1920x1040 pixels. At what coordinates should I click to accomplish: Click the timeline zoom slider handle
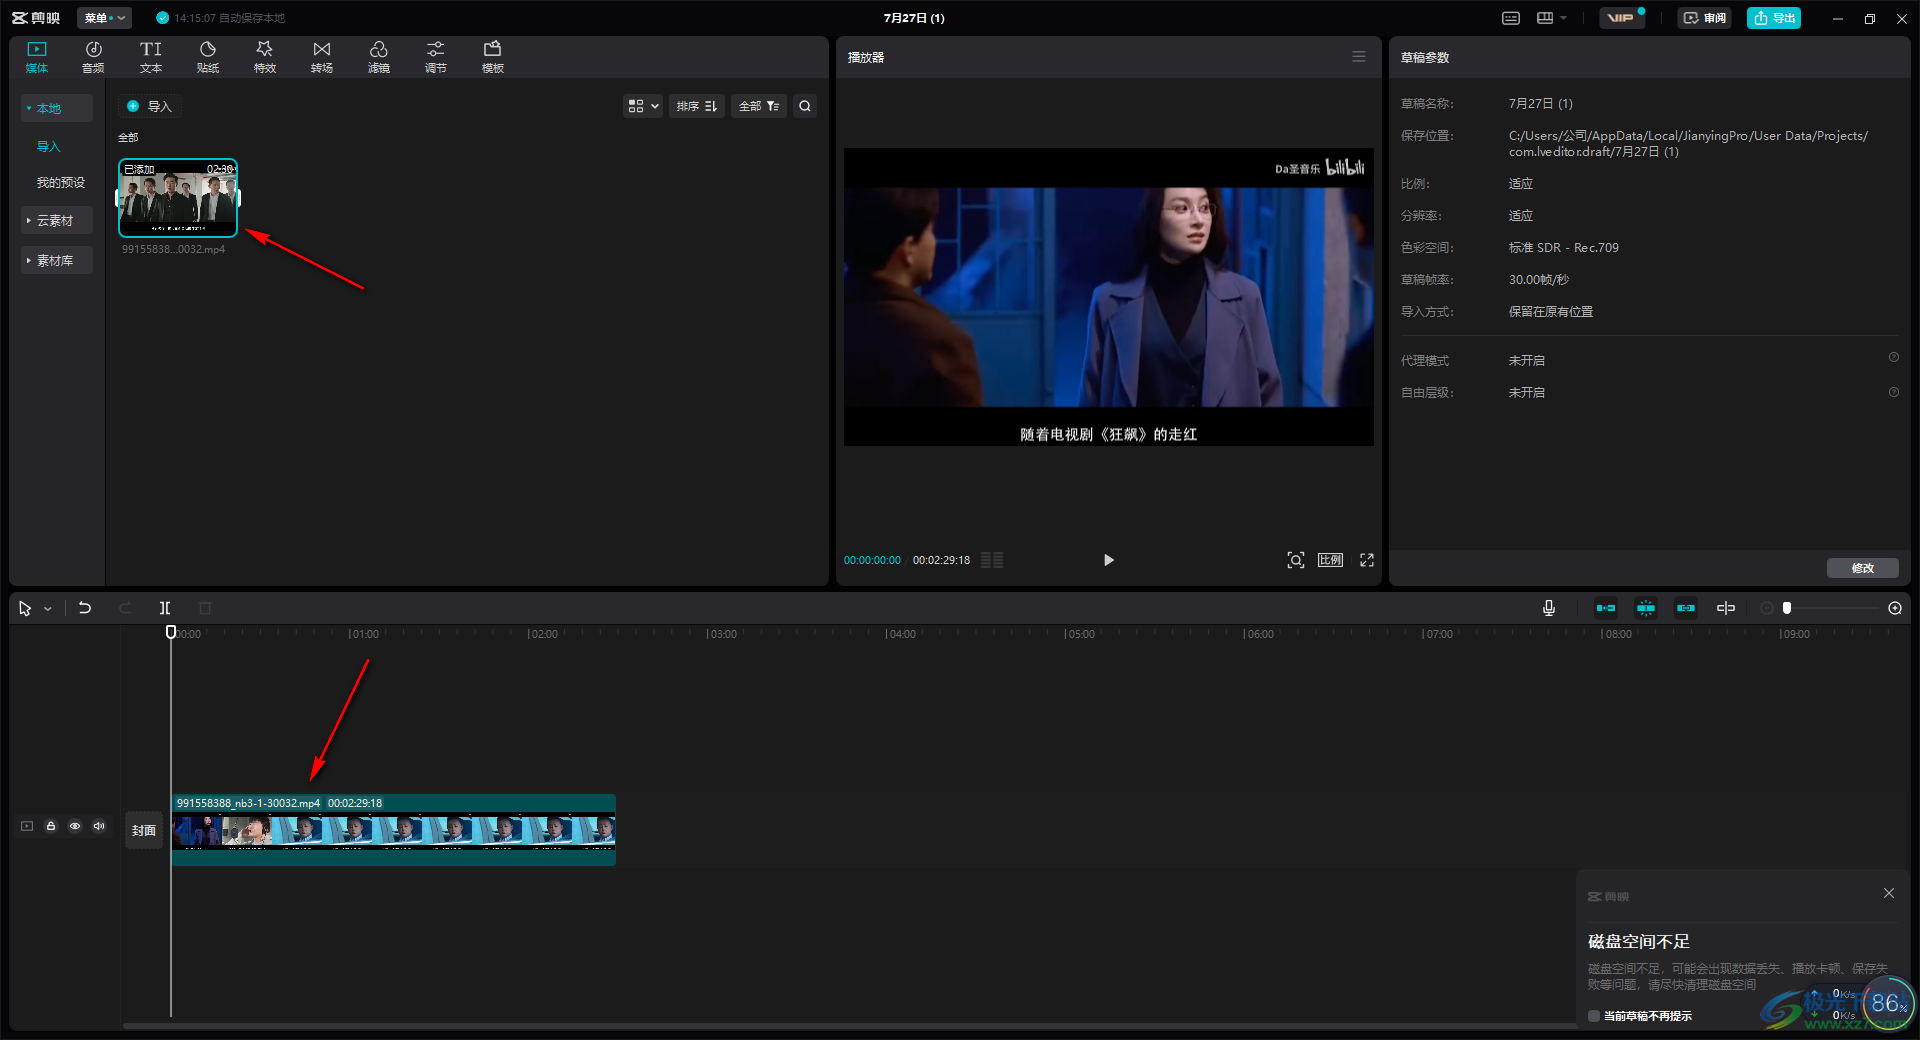(1787, 608)
